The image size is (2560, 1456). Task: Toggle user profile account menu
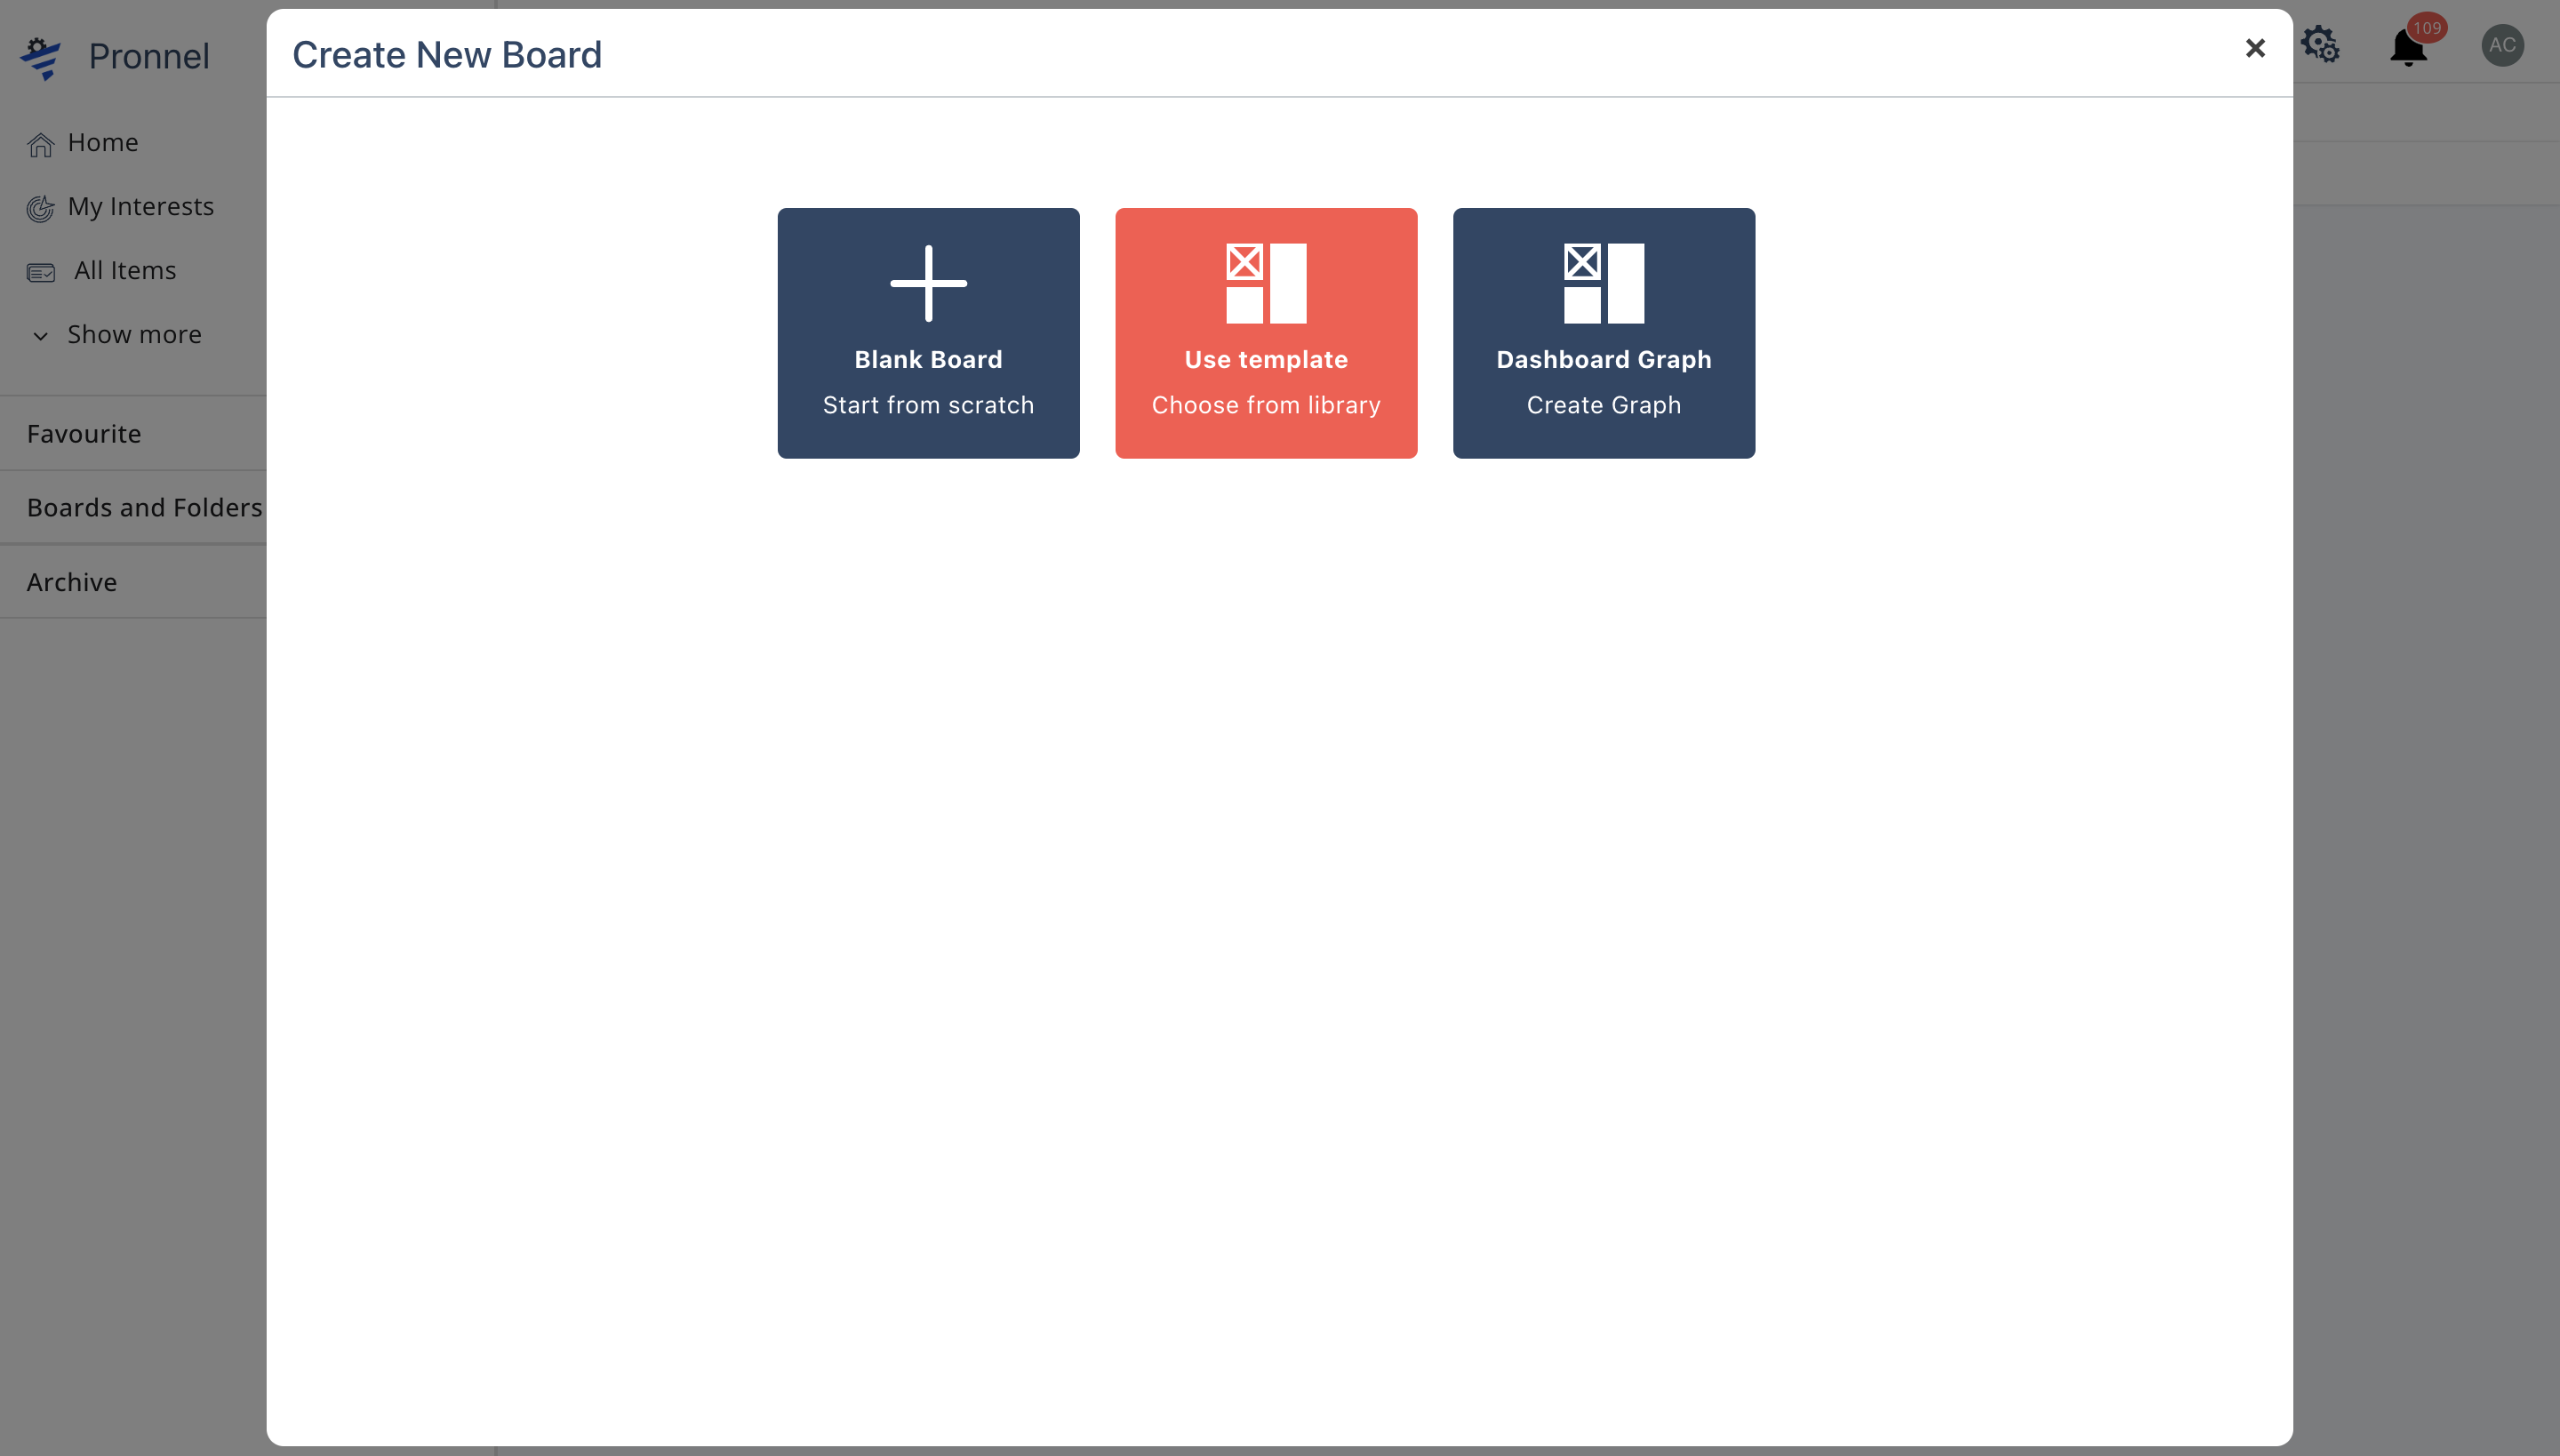pos(2504,45)
